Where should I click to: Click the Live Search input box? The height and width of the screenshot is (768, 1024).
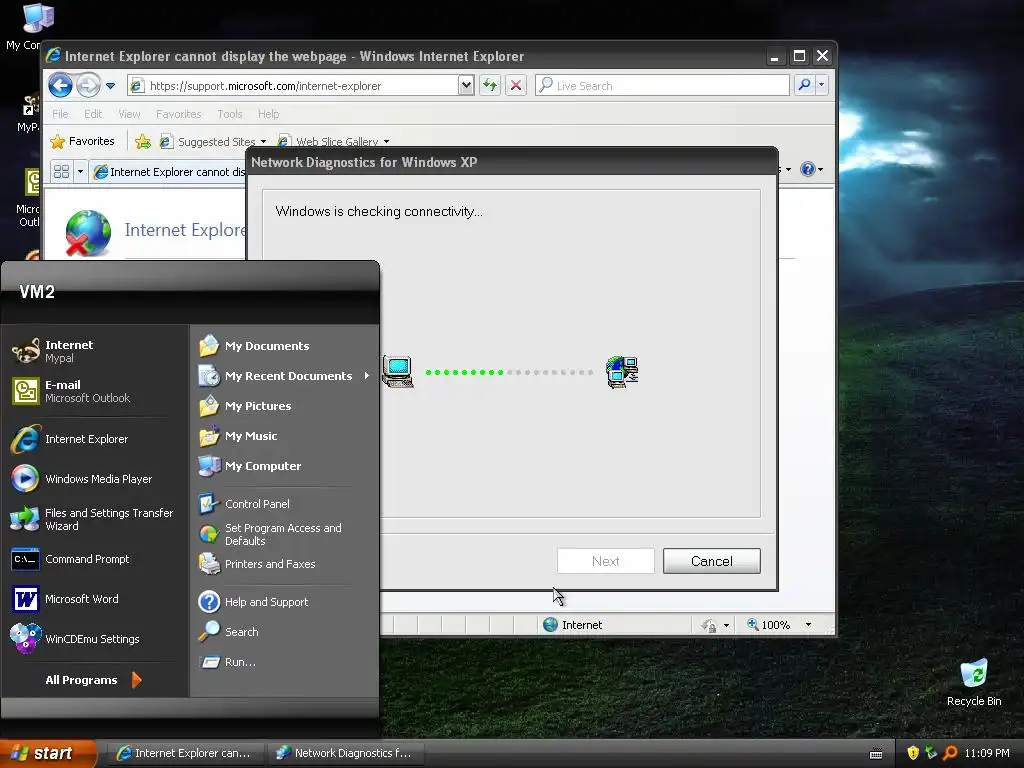(662, 86)
